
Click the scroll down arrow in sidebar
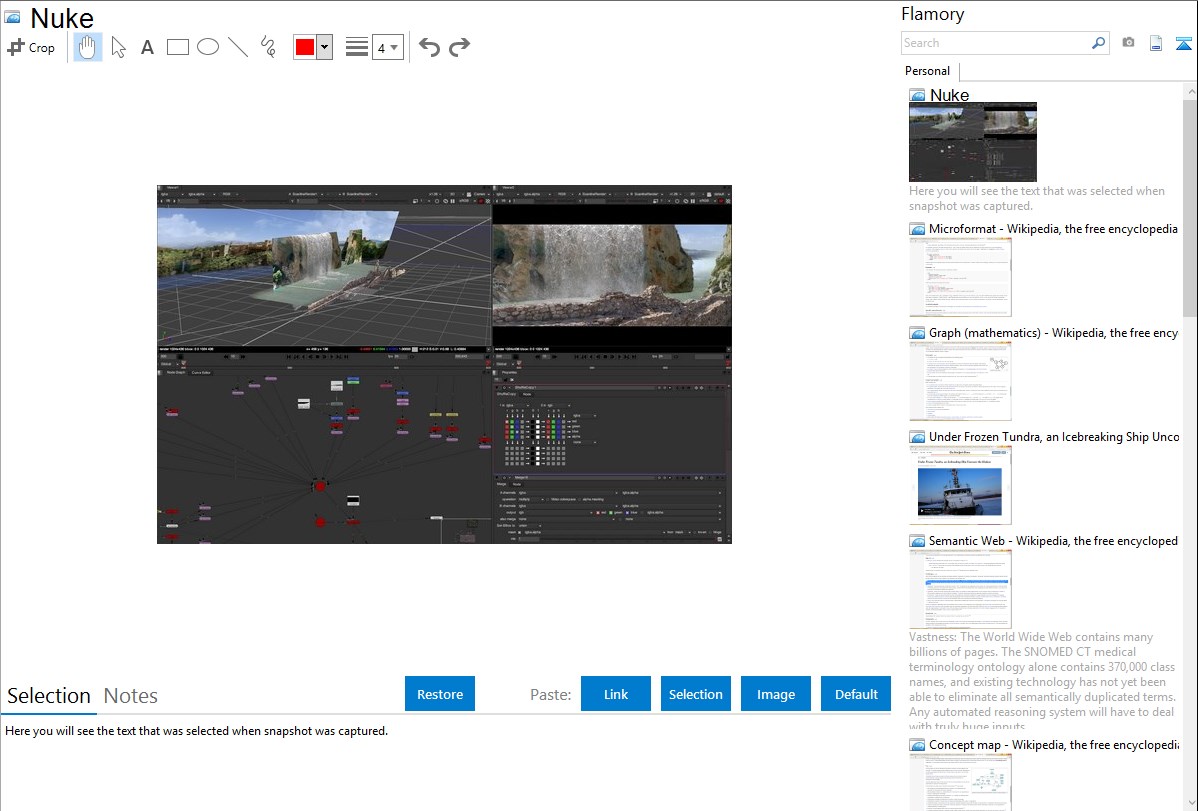pos(1191,803)
